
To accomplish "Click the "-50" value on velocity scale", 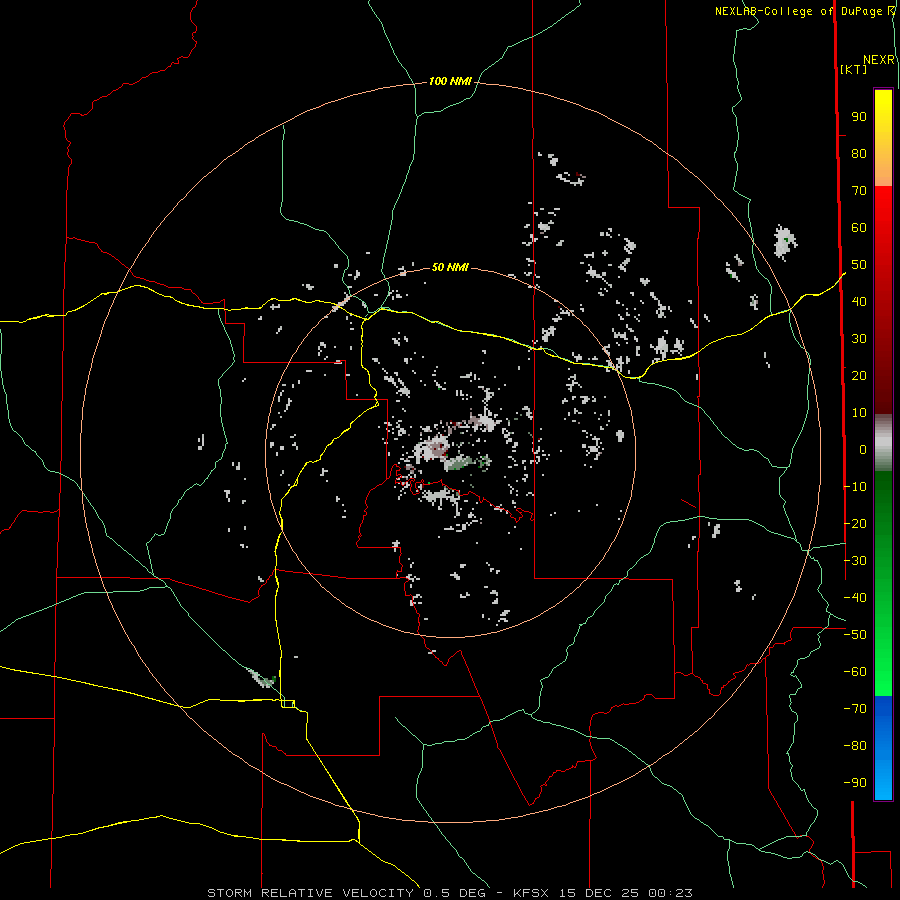I will click(x=855, y=635).
